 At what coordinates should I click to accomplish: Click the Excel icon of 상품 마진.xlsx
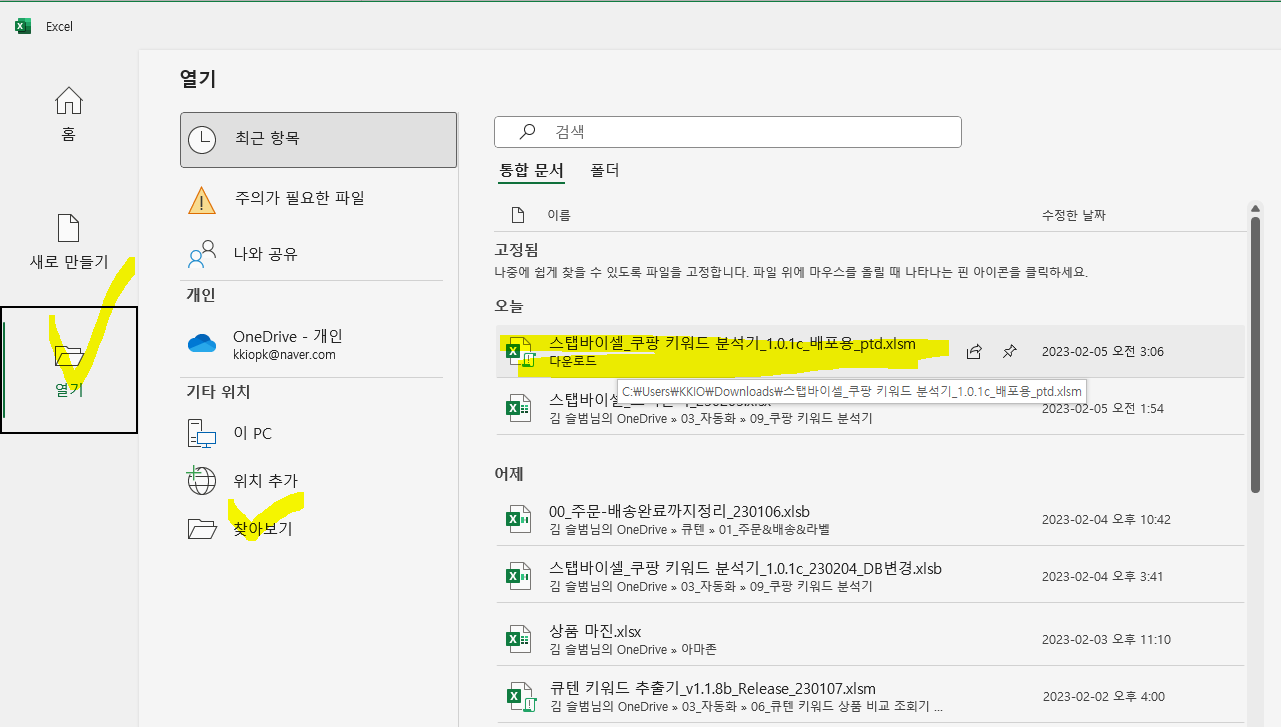coord(518,639)
